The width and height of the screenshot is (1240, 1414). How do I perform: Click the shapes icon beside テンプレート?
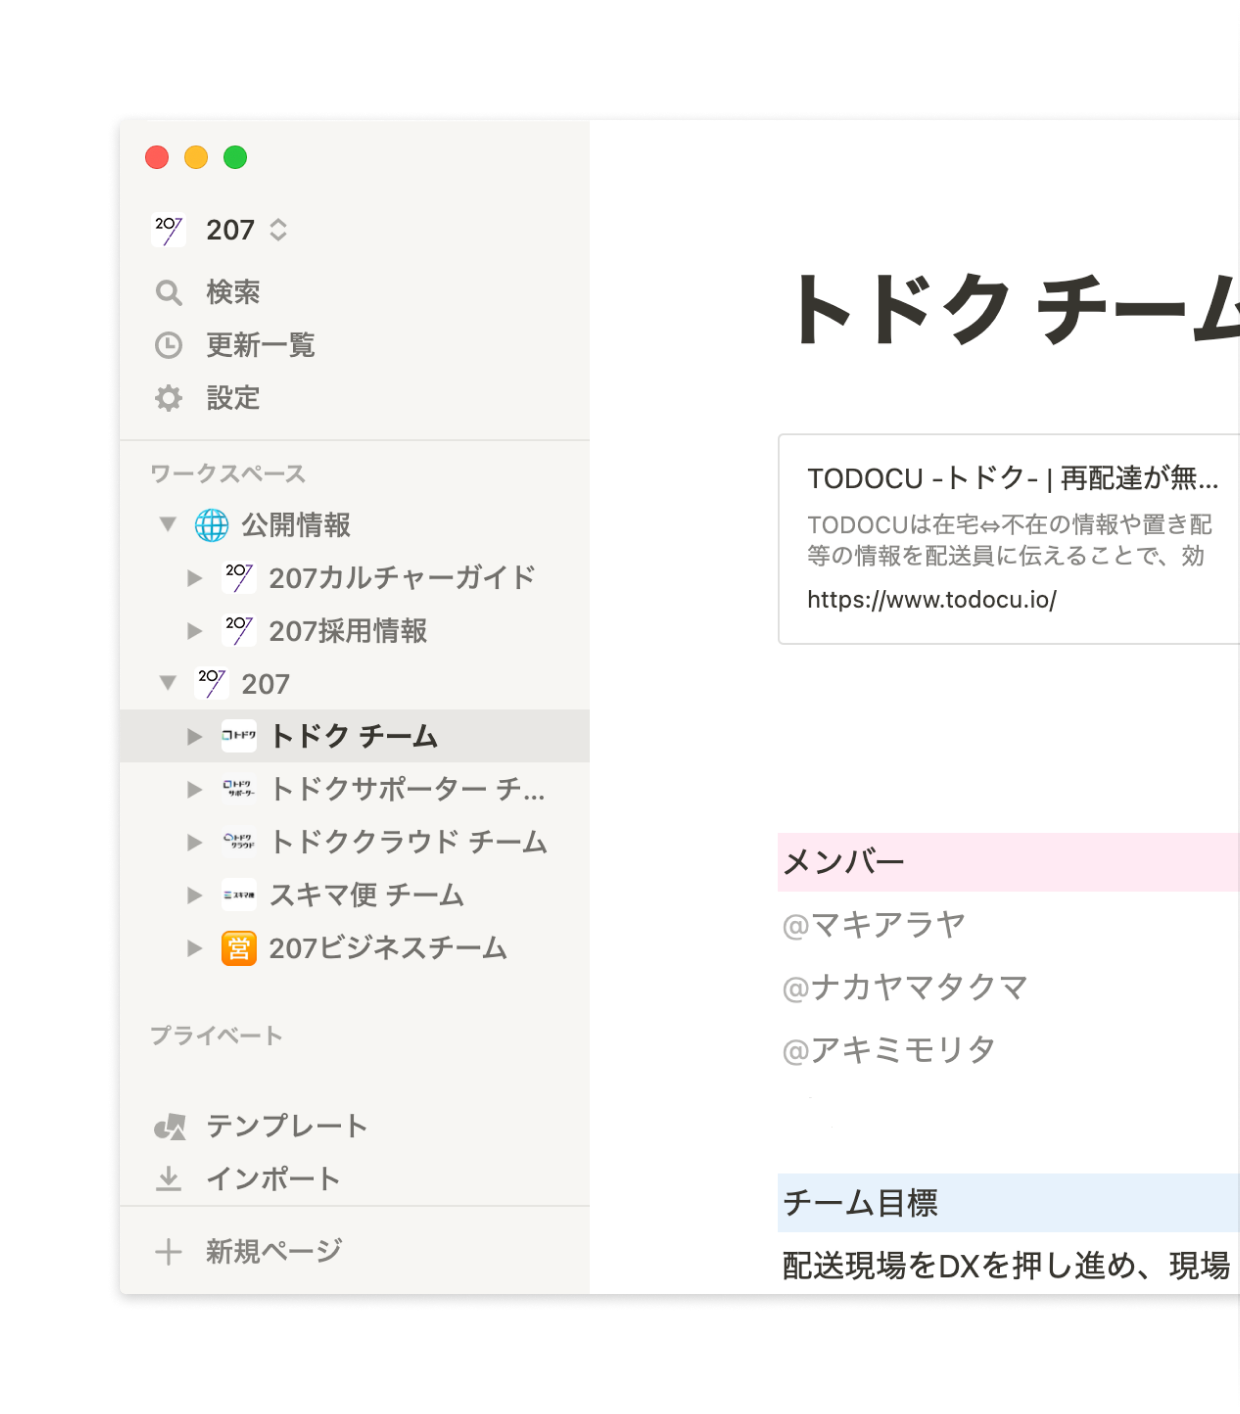(169, 1127)
